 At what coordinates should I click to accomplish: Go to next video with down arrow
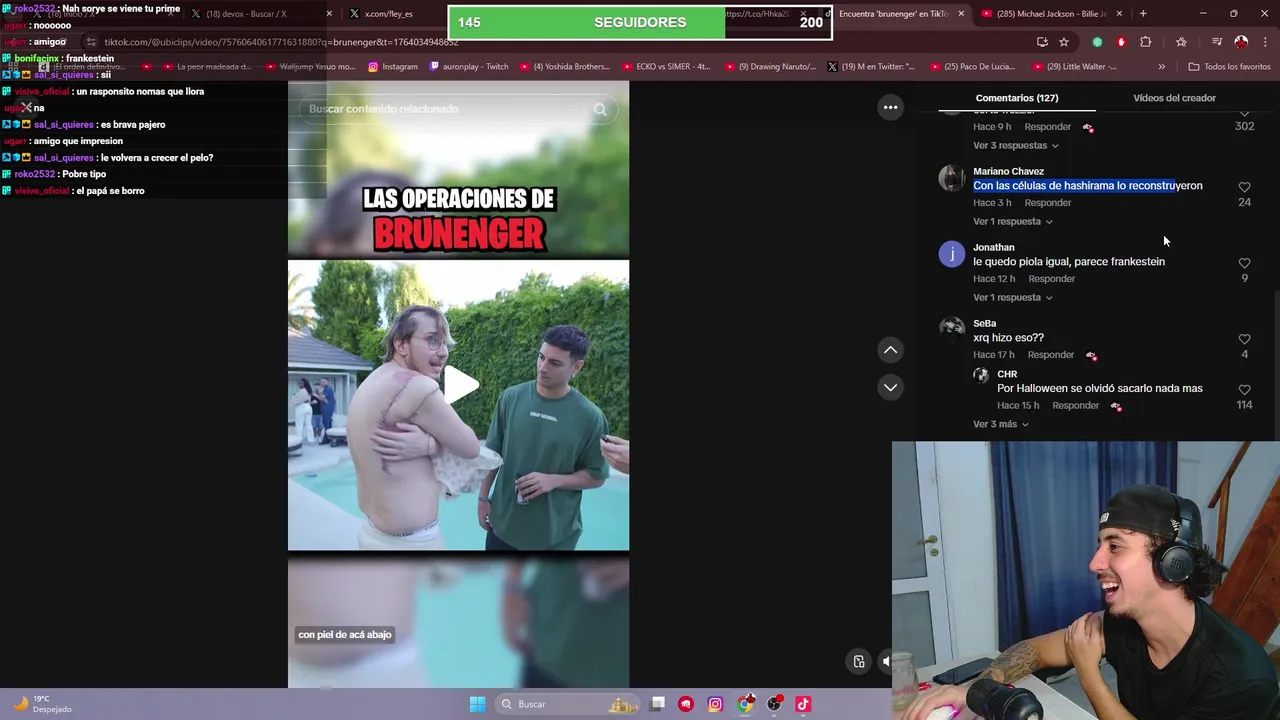890,387
